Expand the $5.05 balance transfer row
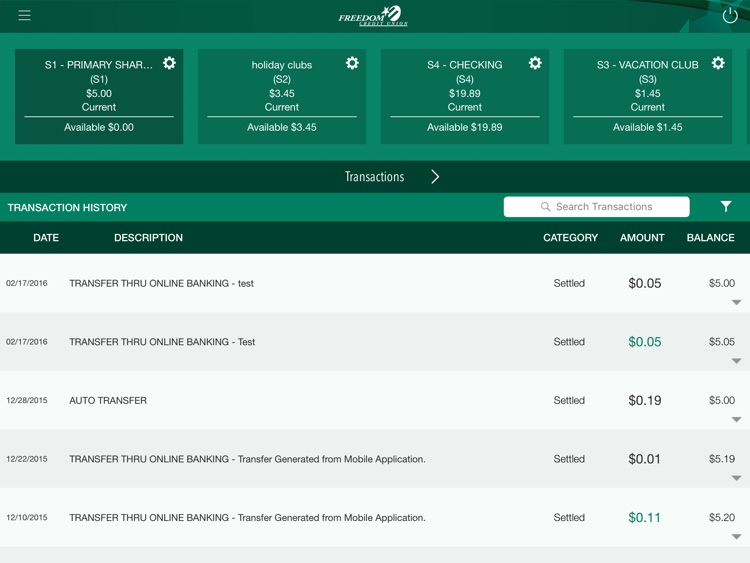The height and width of the screenshot is (563, 750). [x=737, y=361]
